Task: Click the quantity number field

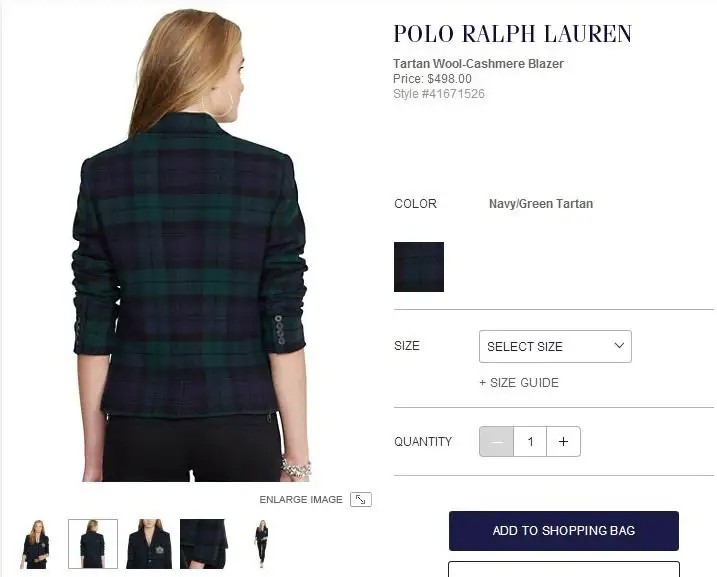Action: point(530,442)
